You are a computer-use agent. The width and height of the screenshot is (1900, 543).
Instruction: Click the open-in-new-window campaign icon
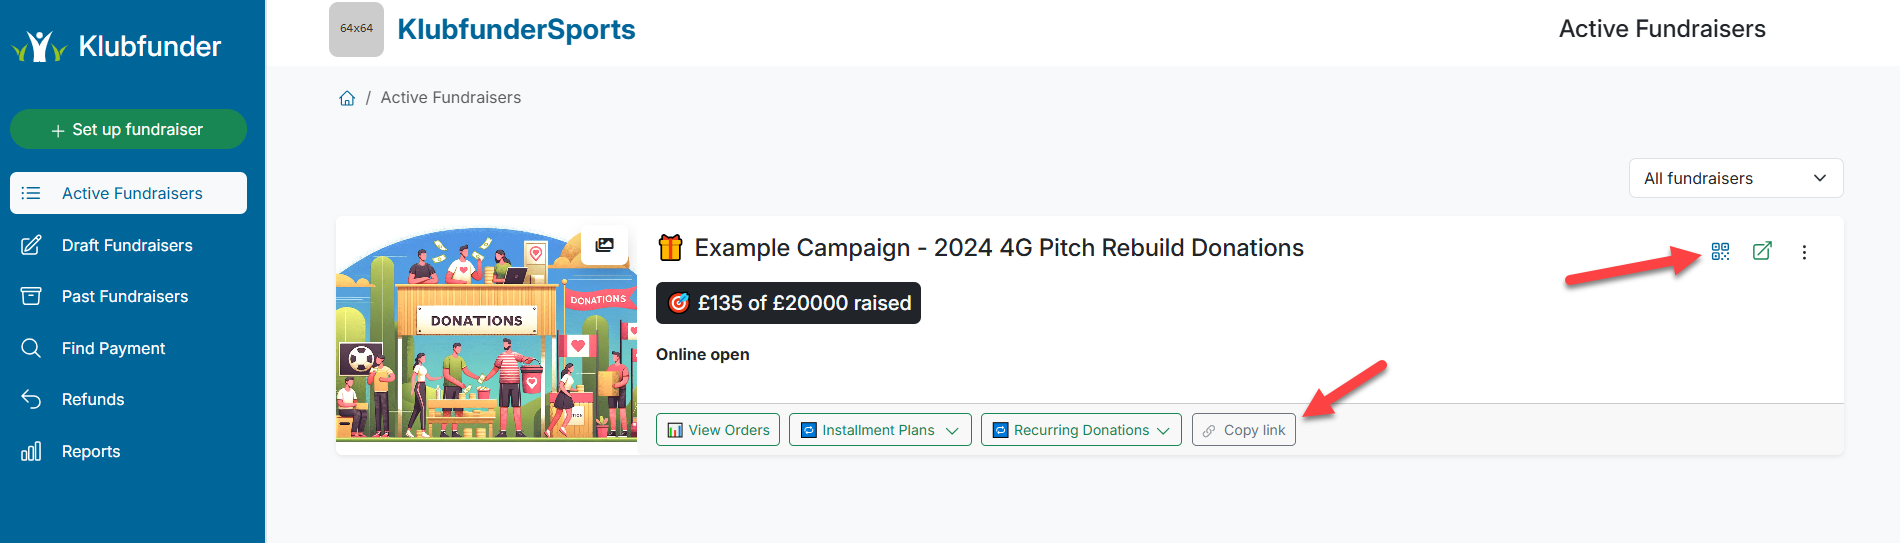pos(1762,251)
